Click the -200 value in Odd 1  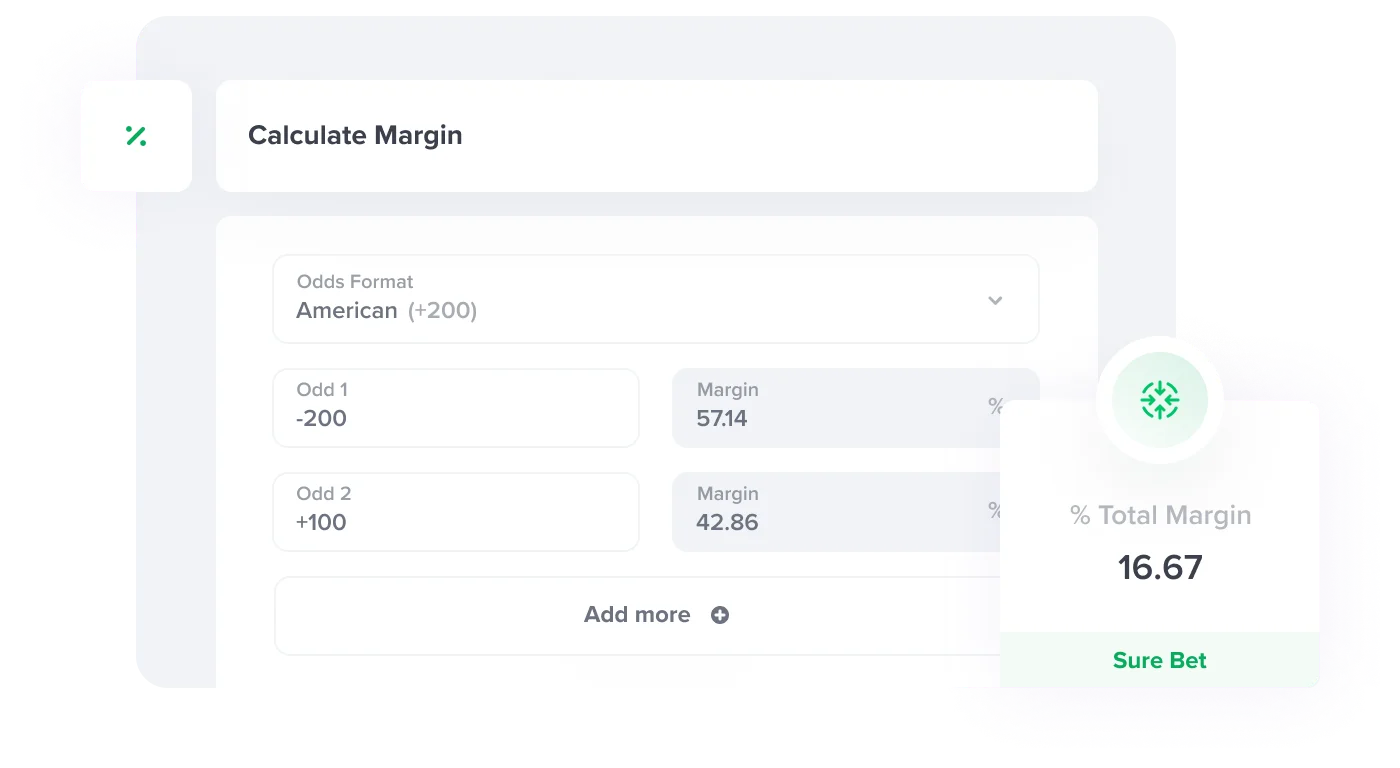[322, 419]
